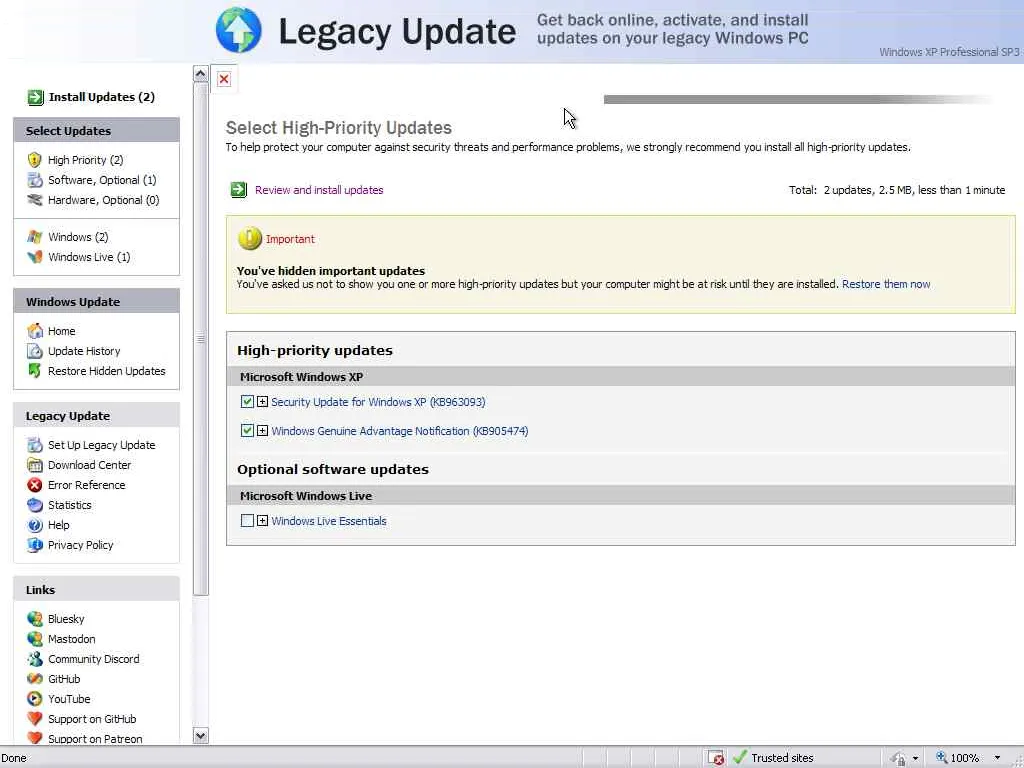
Task: Open Restore Hidden Updates page
Action: point(106,371)
